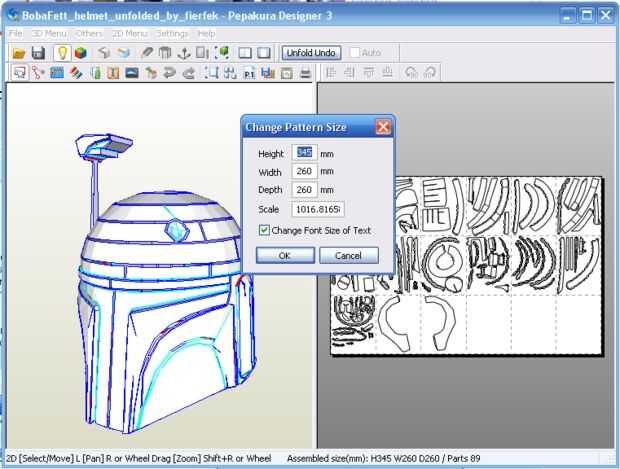Cancel the Change Pattern Size dialog
This screenshot has width=620, height=469.
point(348,255)
